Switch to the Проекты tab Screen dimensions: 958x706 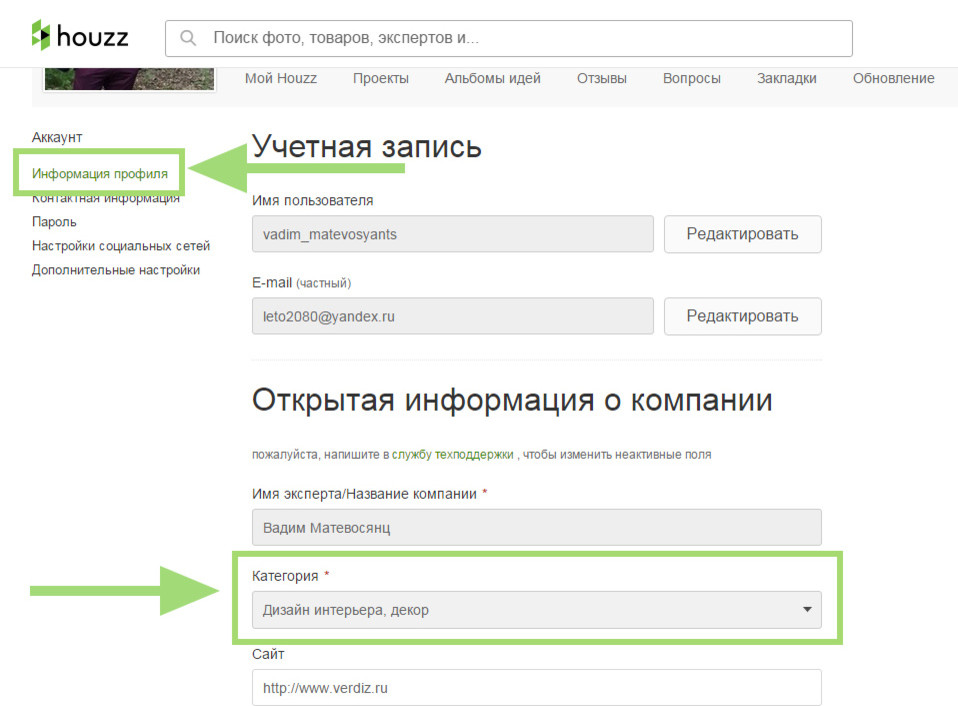pos(381,78)
